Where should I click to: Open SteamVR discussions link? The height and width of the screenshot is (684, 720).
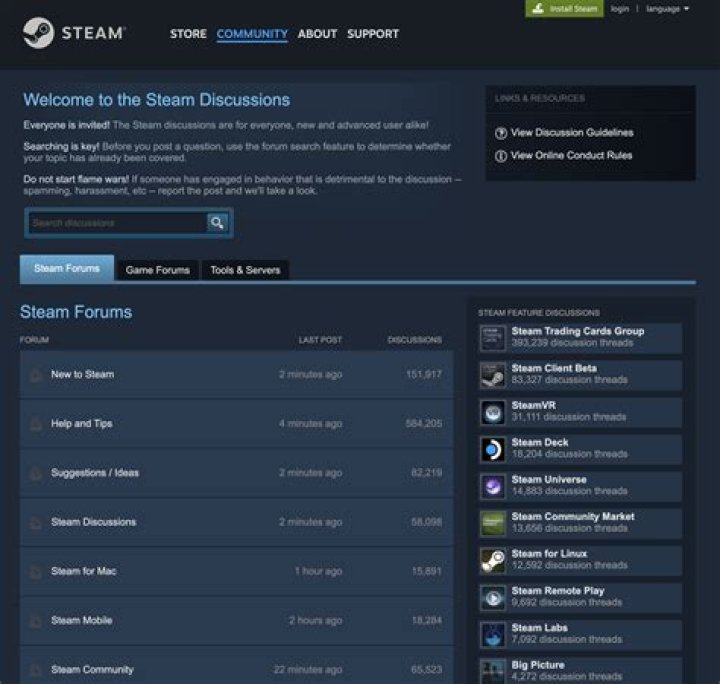534,405
